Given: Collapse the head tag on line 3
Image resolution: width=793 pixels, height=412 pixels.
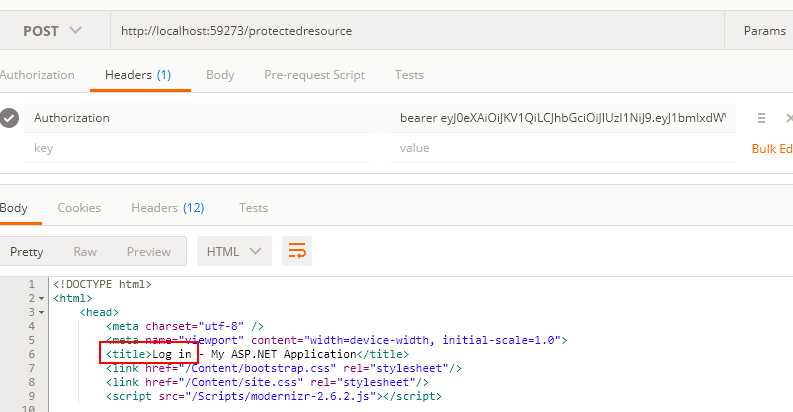Looking at the screenshot, I should [x=41, y=313].
